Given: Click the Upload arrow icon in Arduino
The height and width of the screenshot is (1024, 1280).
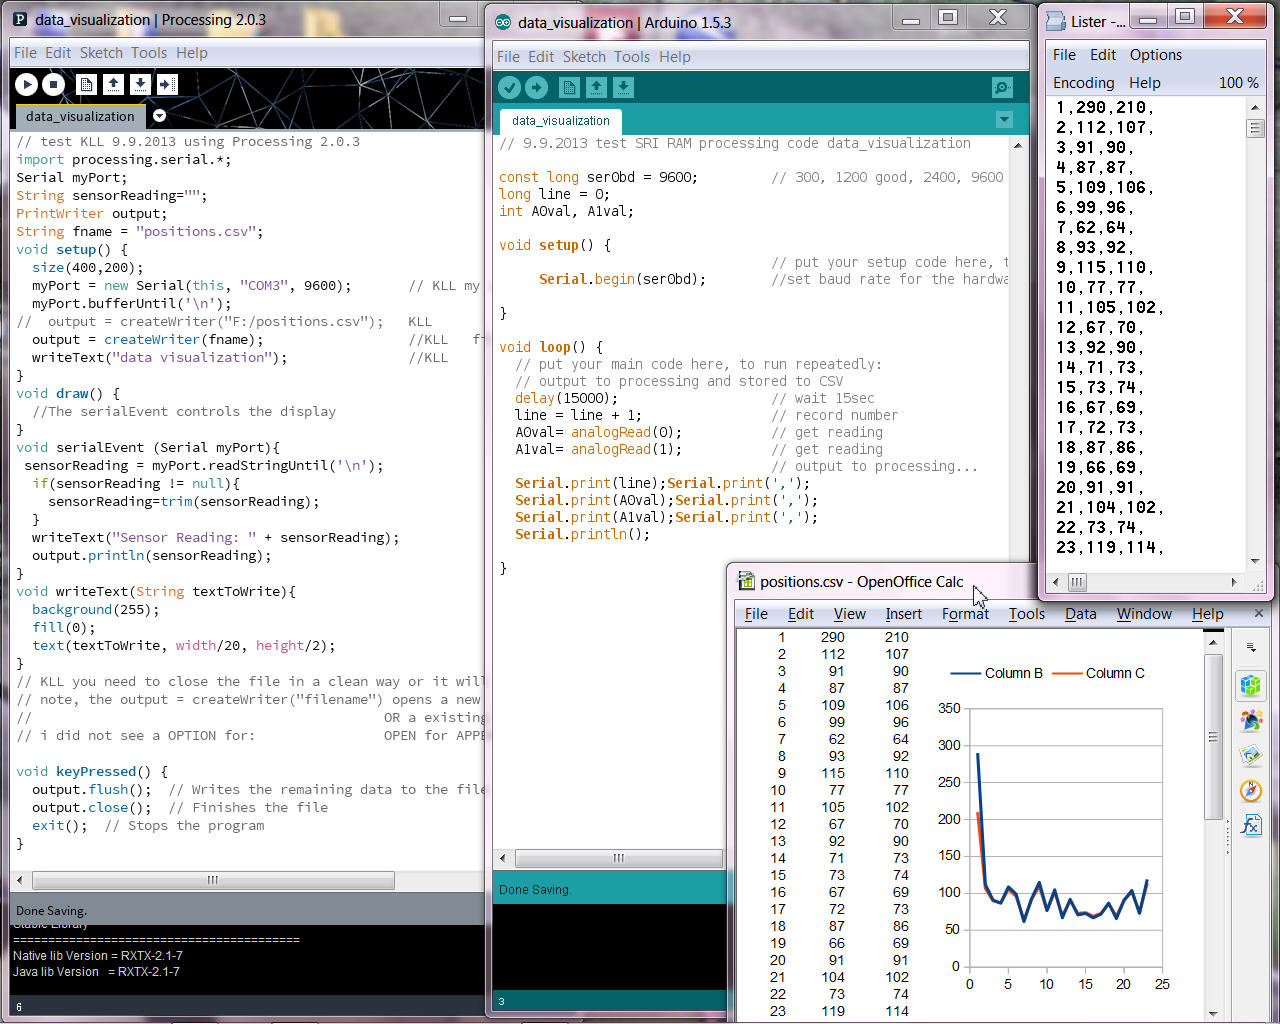Looking at the screenshot, I should coord(537,88).
